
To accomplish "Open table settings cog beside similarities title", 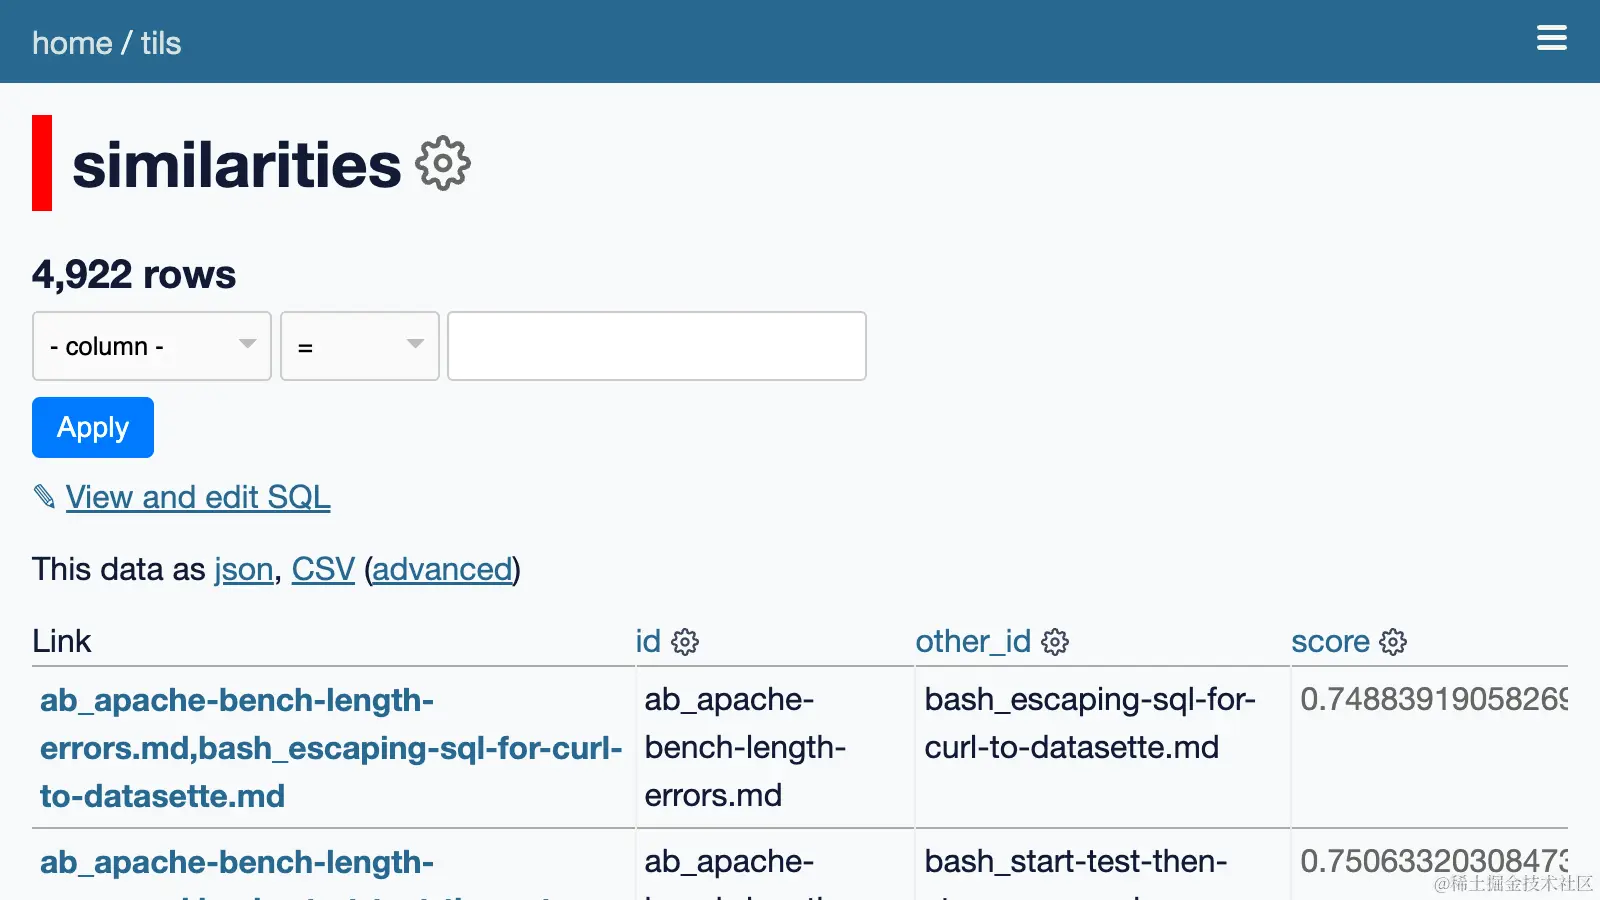I will [x=441, y=162].
